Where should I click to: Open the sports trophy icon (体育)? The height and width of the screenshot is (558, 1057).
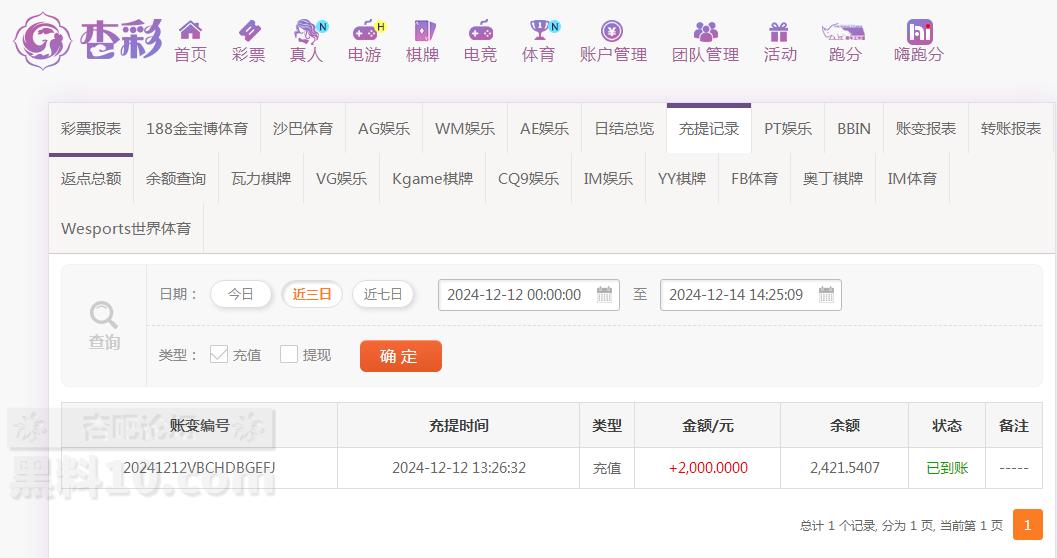click(538, 32)
